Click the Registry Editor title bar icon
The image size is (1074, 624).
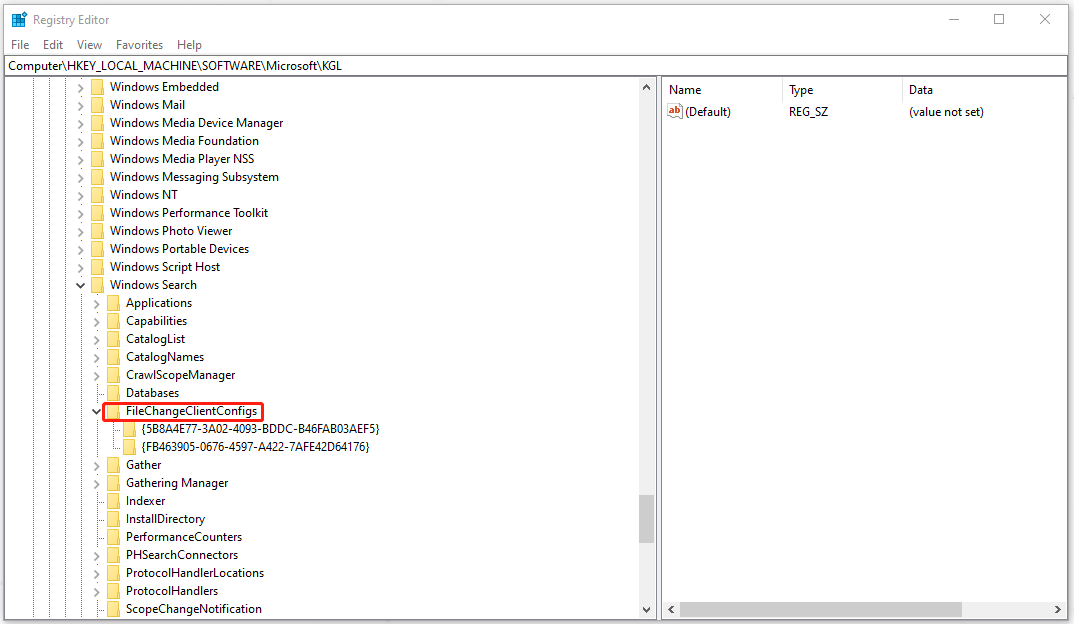pos(18,19)
